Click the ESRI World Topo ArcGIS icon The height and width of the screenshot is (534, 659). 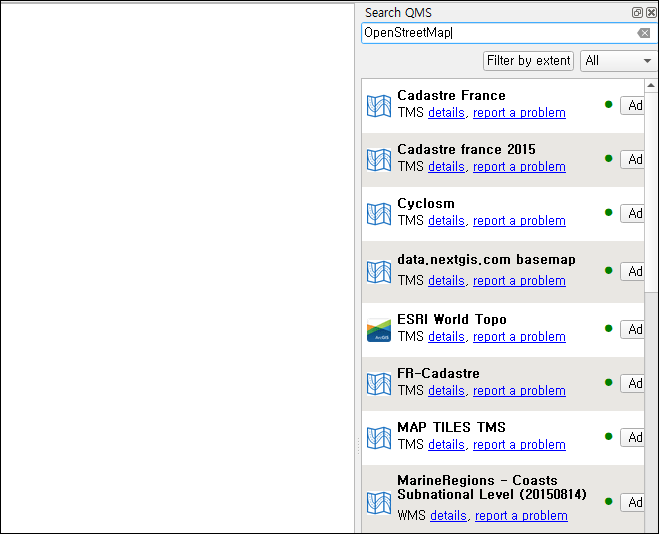[x=379, y=330]
